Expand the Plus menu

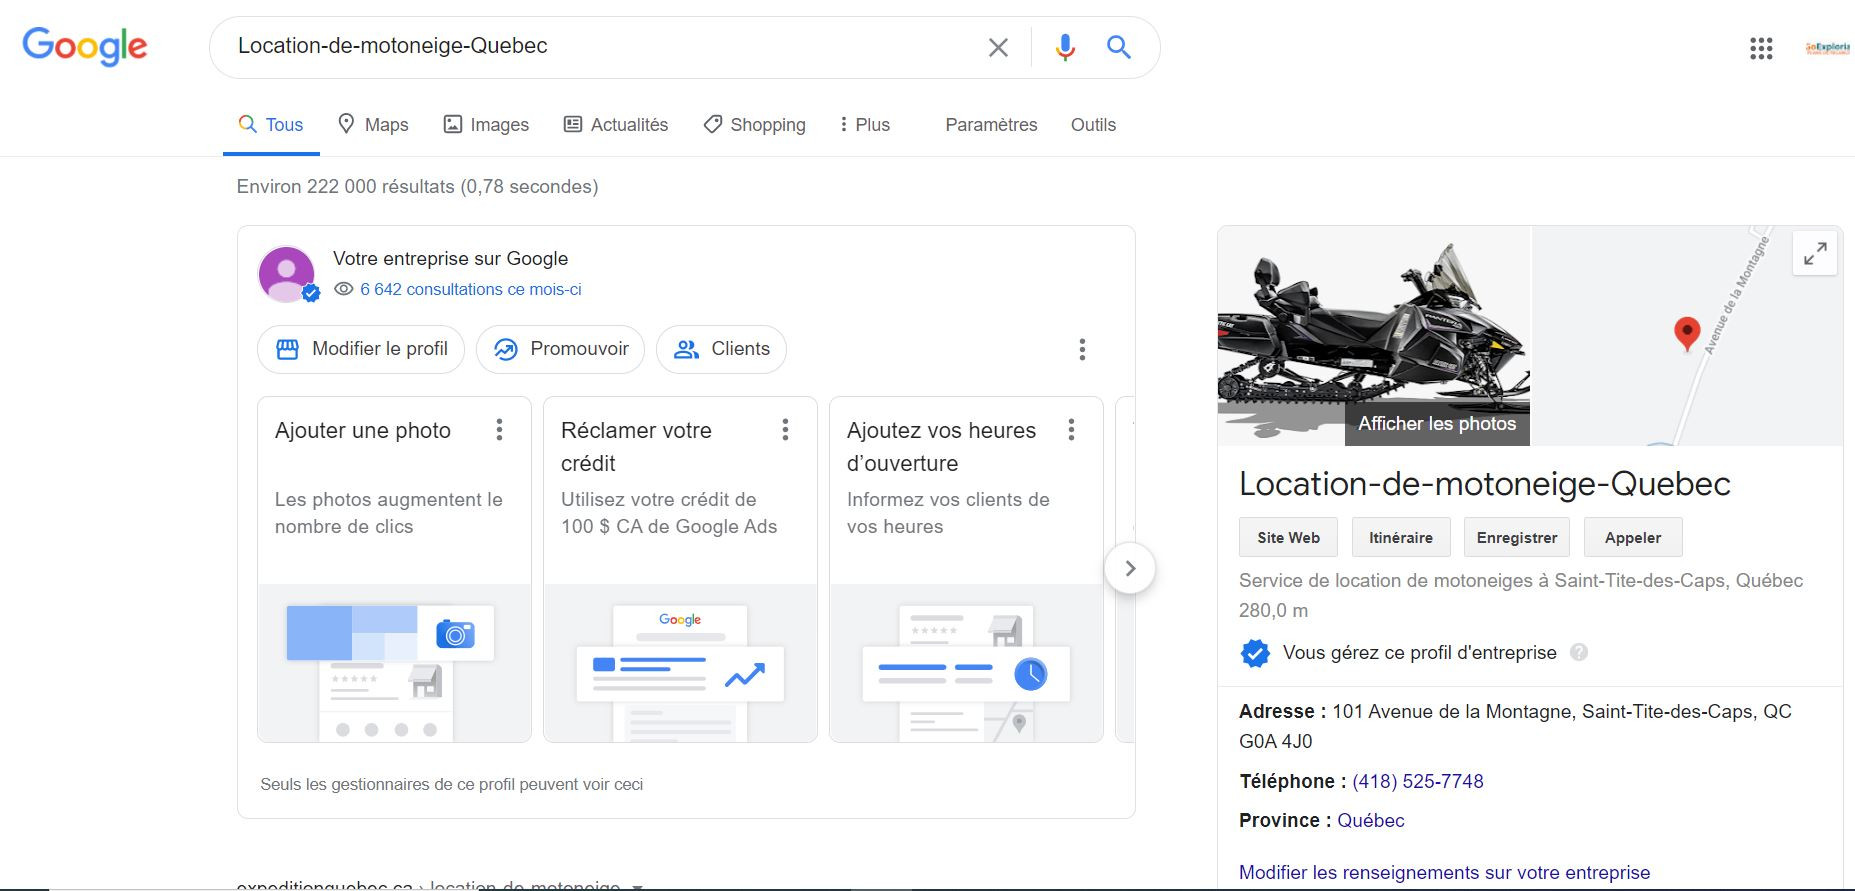(864, 125)
